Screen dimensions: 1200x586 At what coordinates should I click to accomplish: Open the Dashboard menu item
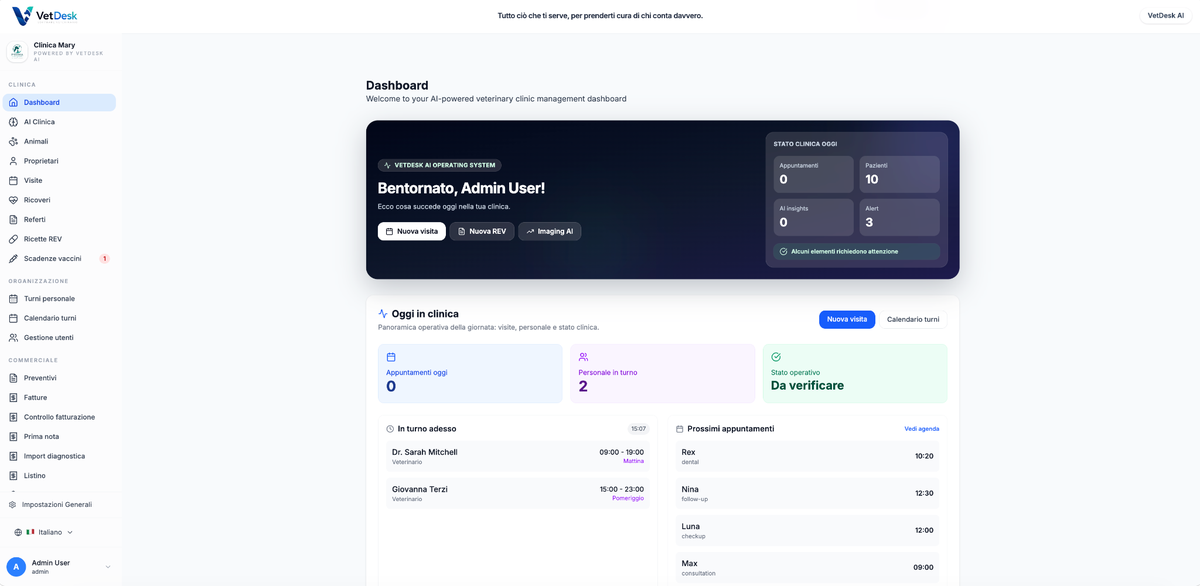click(x=59, y=102)
